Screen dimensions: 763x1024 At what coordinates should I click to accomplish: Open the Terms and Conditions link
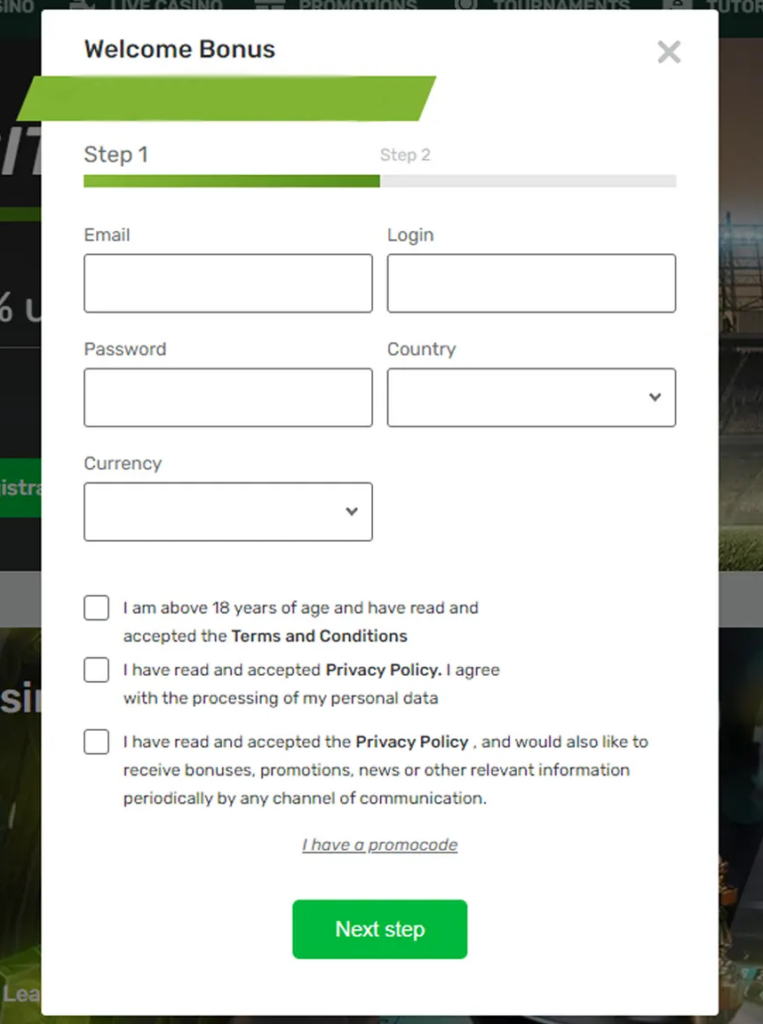tap(318, 636)
